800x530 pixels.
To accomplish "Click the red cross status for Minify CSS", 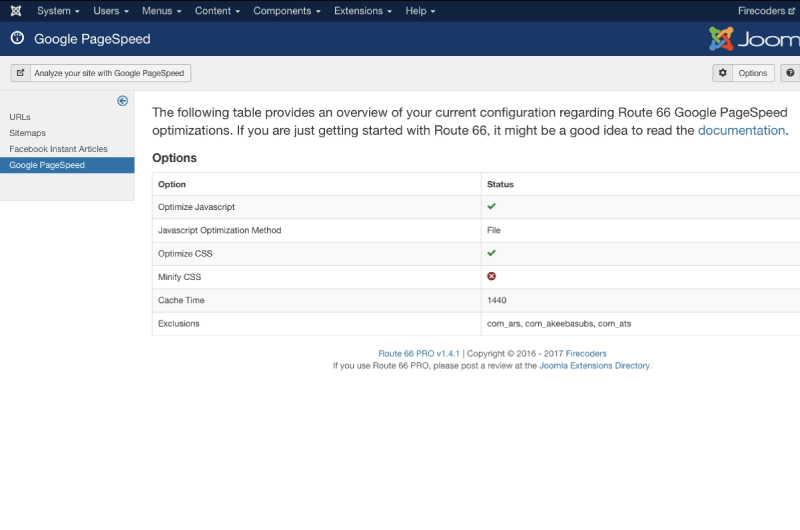I will [491, 276].
